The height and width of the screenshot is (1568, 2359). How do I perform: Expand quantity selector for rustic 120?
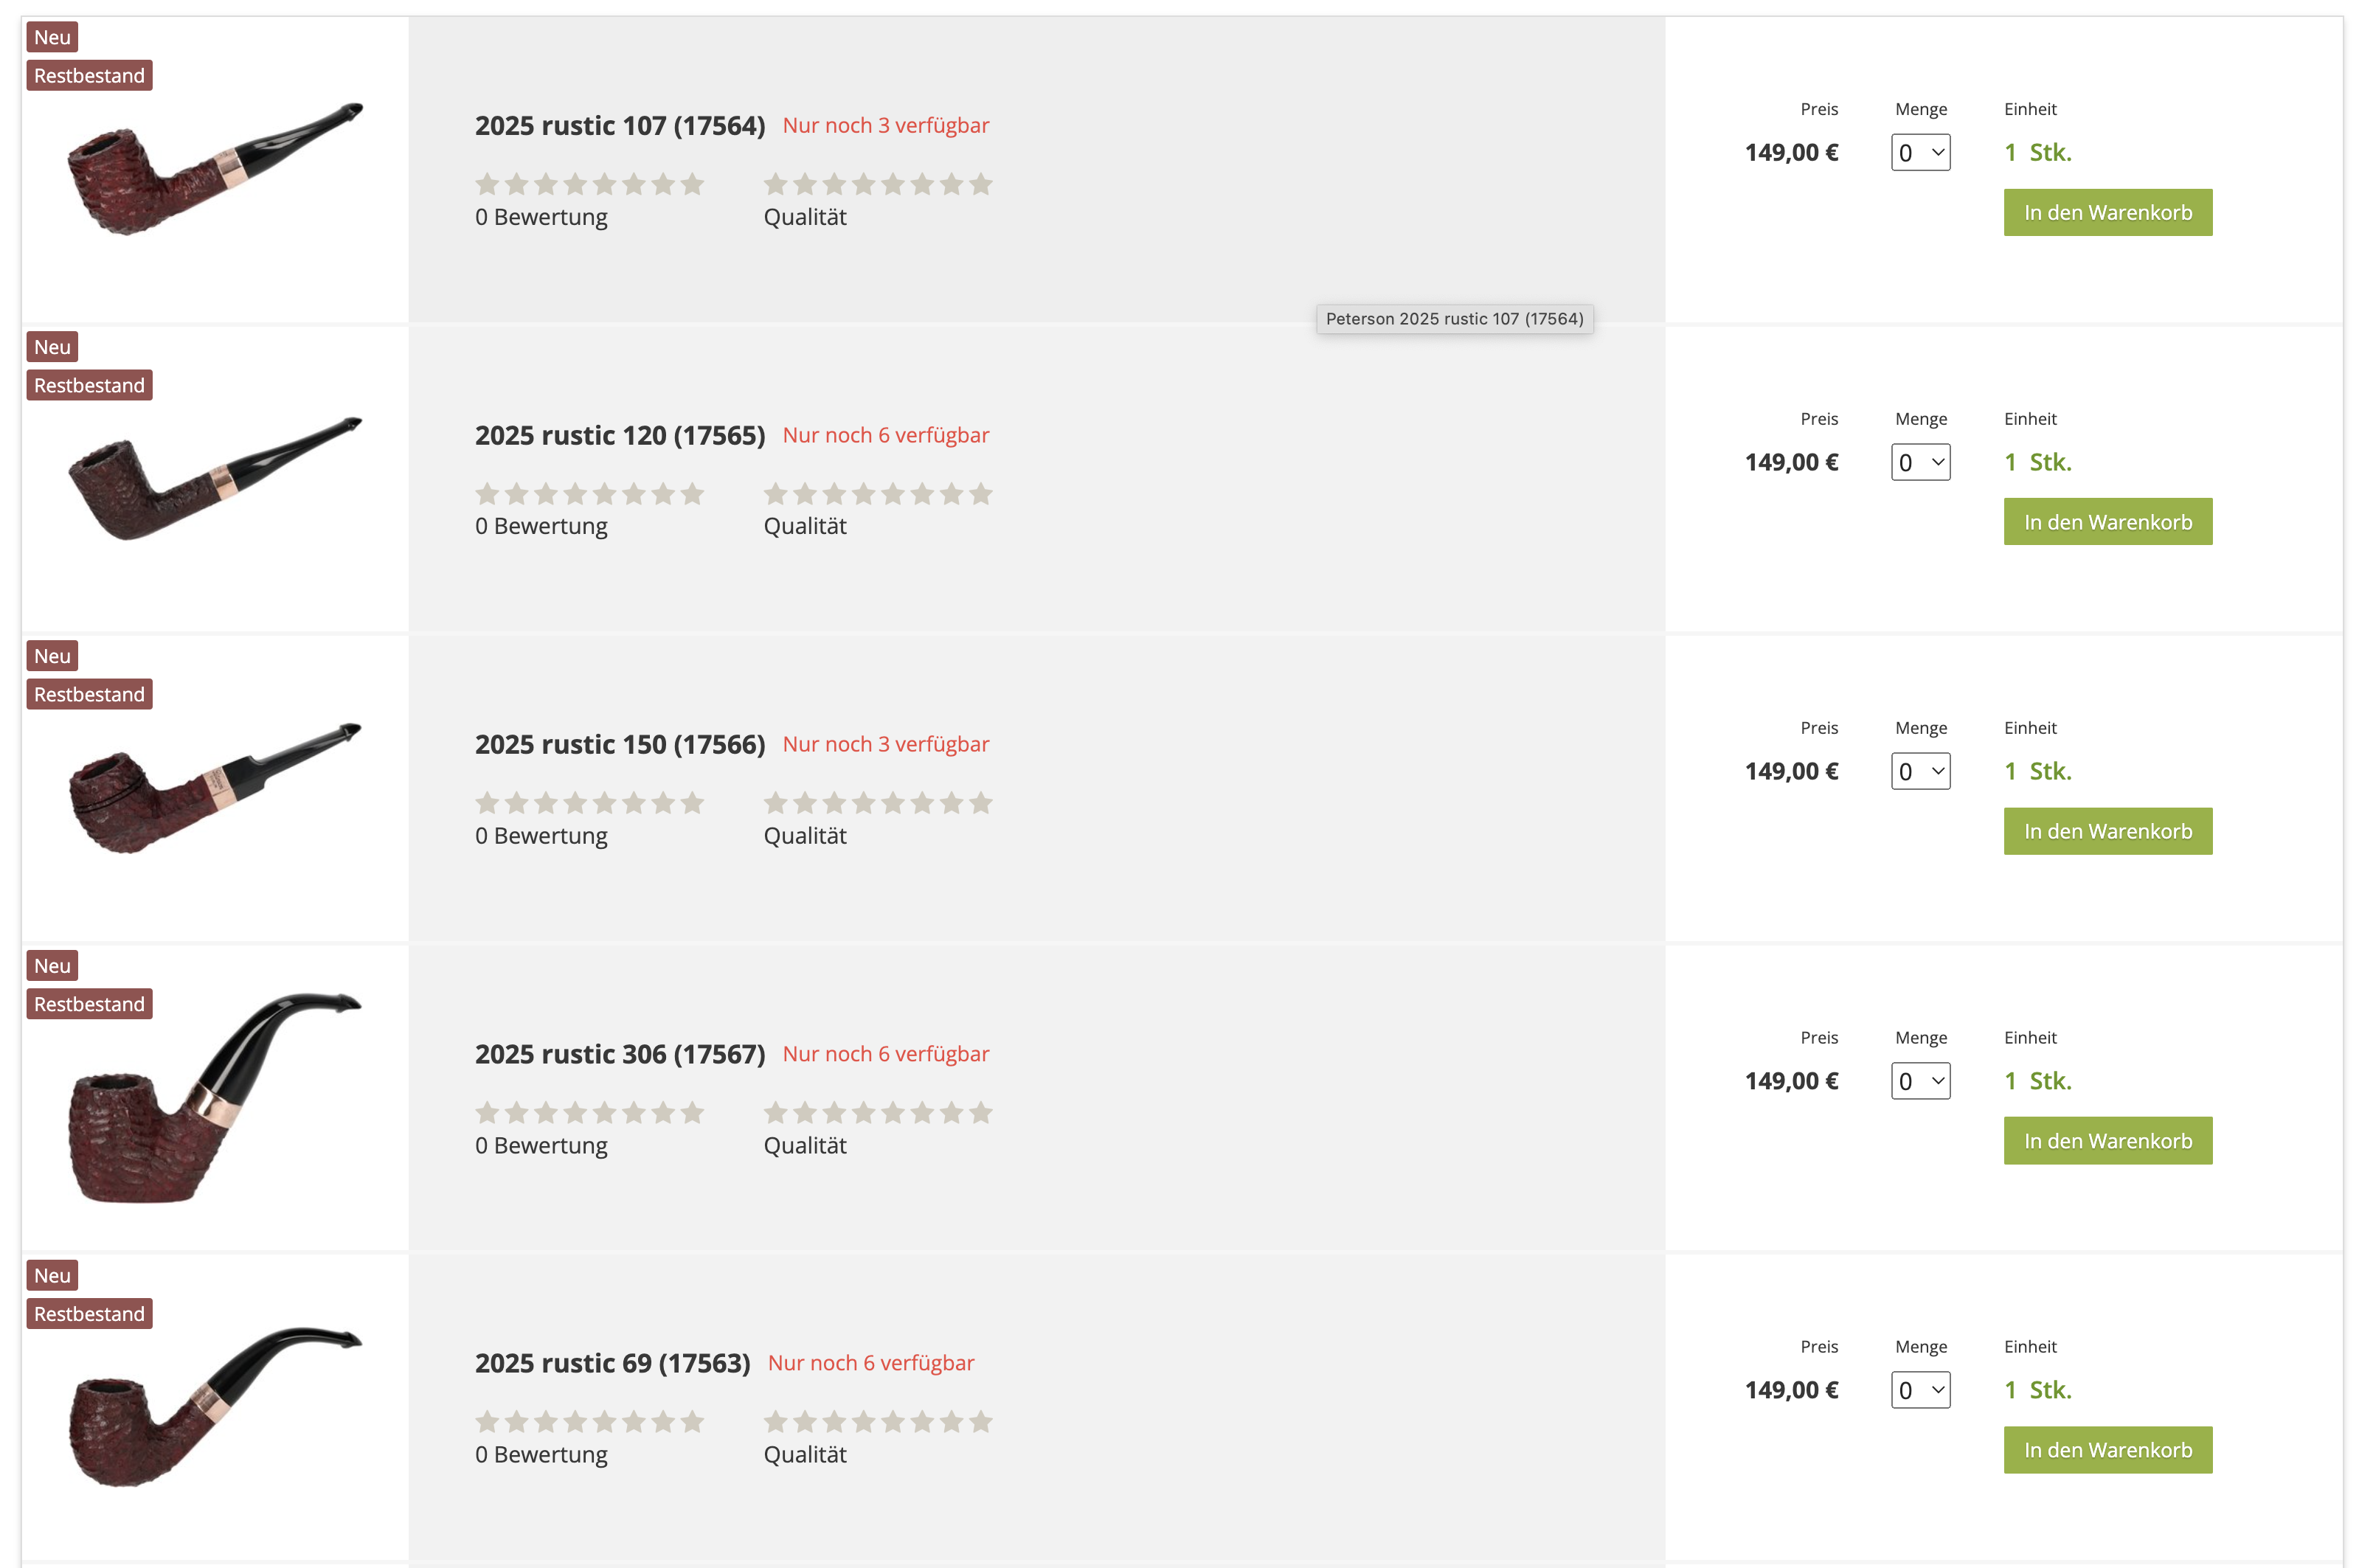(1919, 462)
